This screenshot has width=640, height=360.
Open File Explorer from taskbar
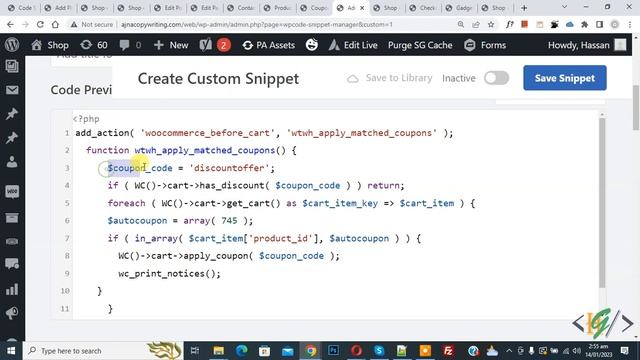click(218, 351)
